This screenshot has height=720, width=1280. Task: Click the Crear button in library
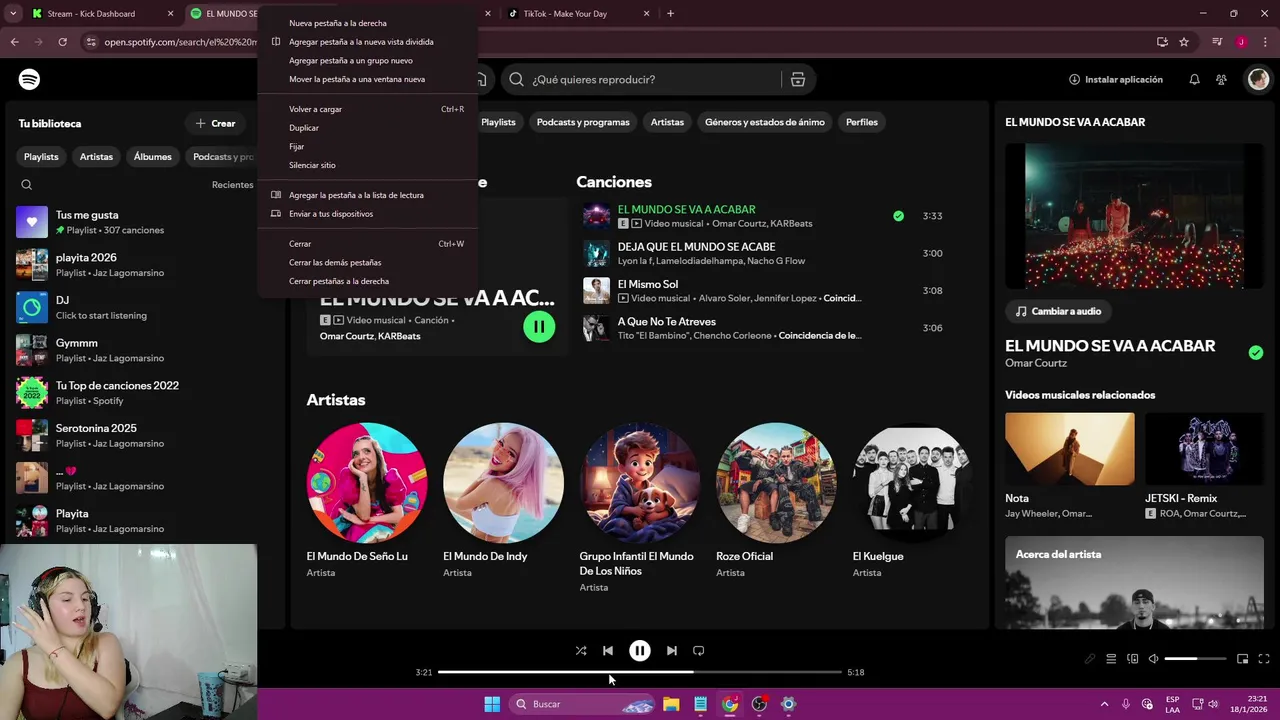[x=215, y=123]
